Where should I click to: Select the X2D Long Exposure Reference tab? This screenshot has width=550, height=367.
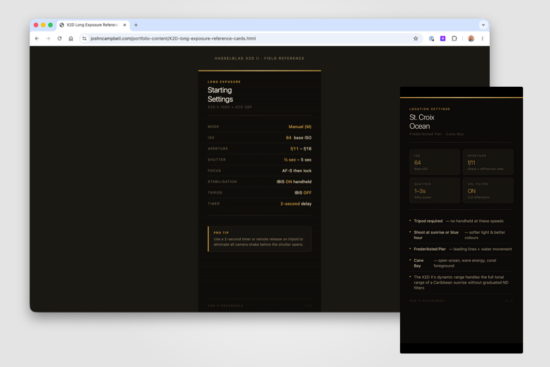93,25
